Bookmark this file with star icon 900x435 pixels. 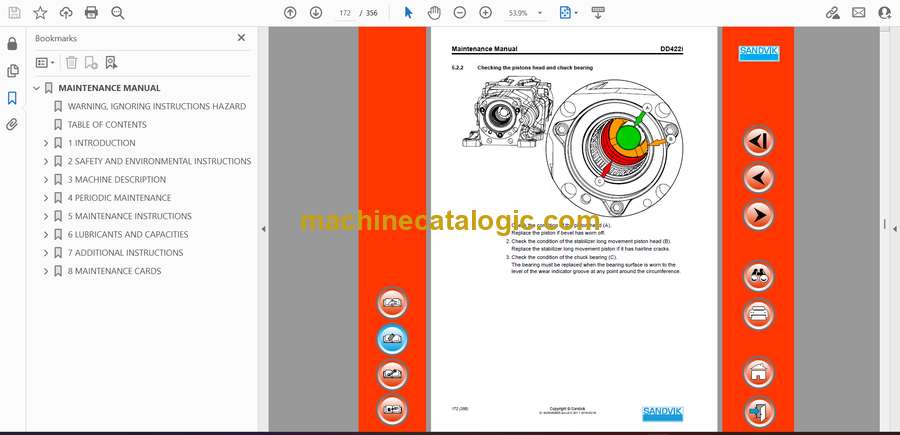pos(40,13)
